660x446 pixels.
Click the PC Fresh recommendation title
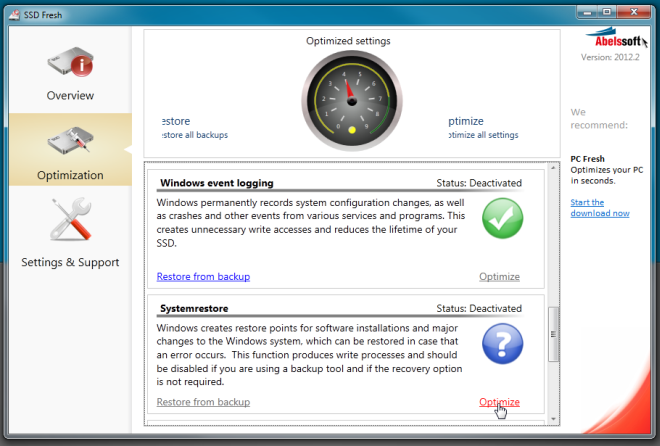click(588, 159)
